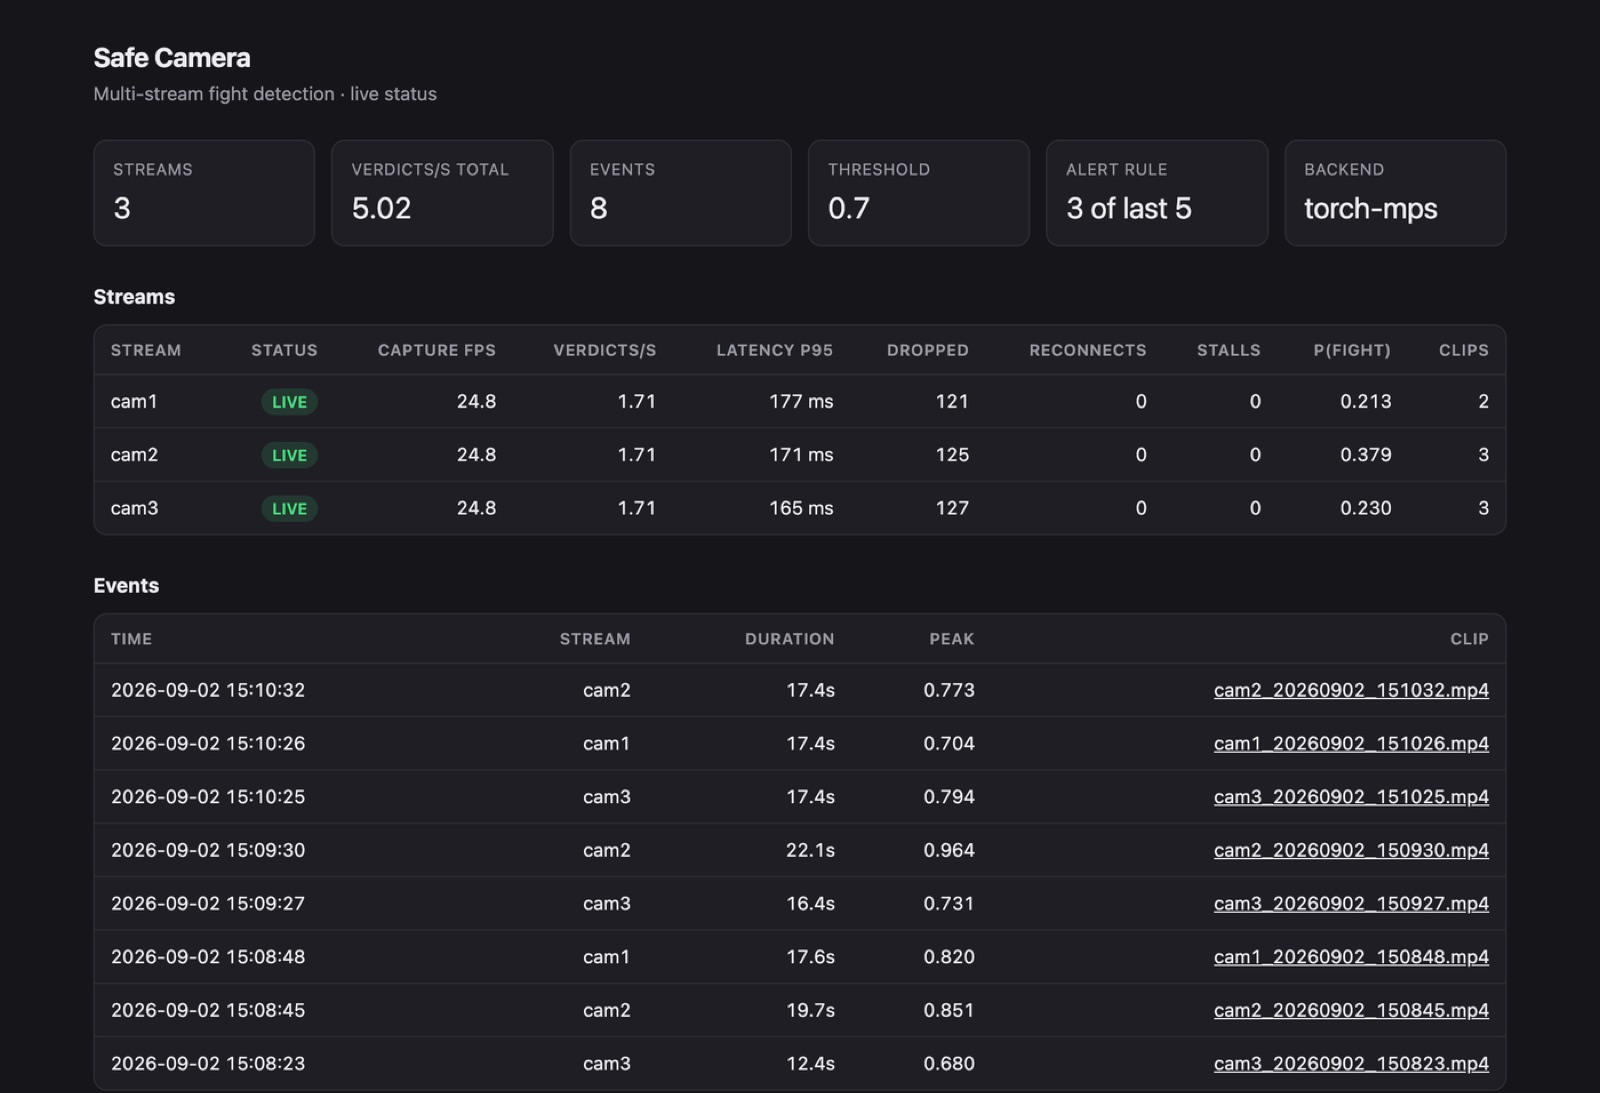Click the CAPTURE FPS column header

pos(436,350)
